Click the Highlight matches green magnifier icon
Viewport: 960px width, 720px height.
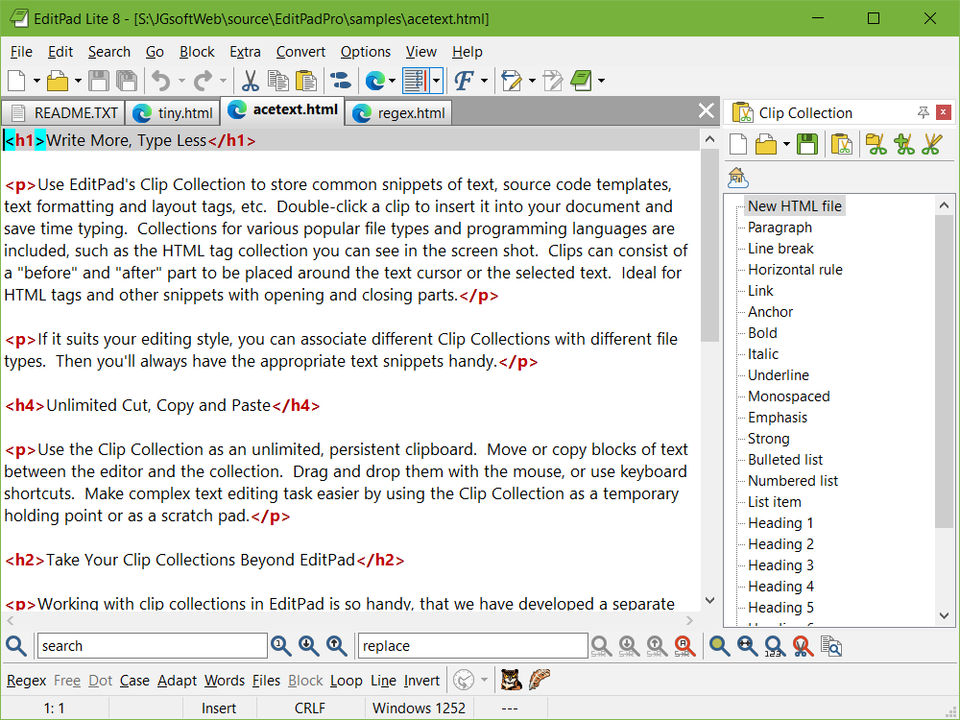pos(719,645)
